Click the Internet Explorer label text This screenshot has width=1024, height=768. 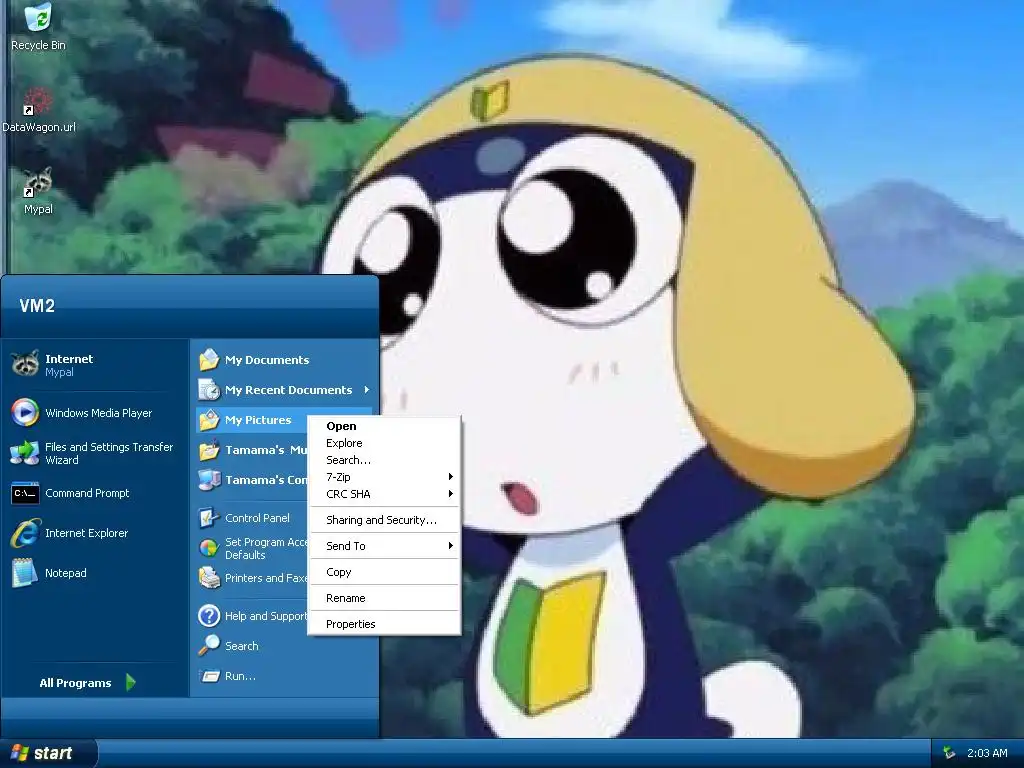click(86, 533)
